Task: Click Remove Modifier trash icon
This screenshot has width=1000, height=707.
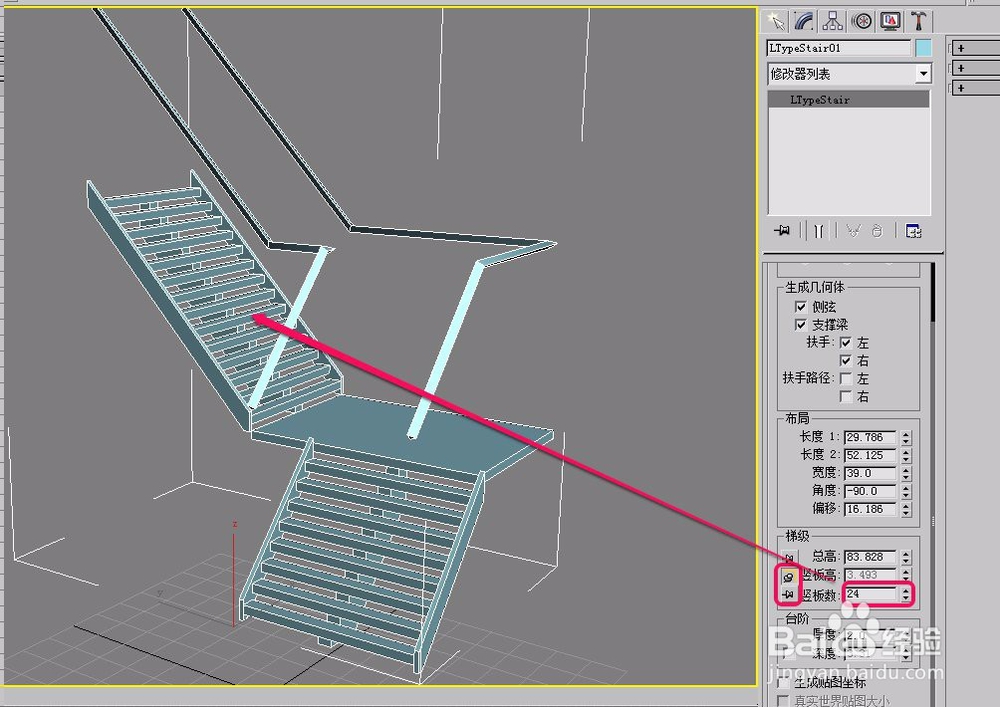Action: coord(877,231)
